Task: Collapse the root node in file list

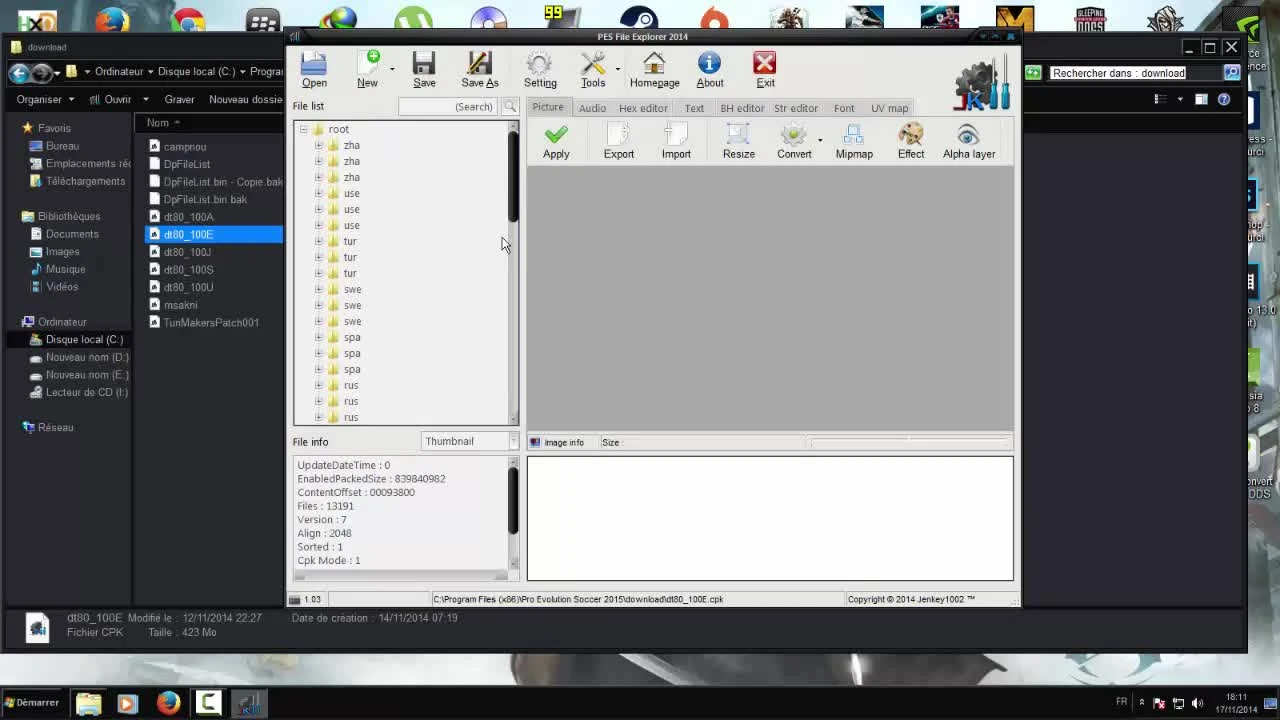Action: click(x=303, y=129)
